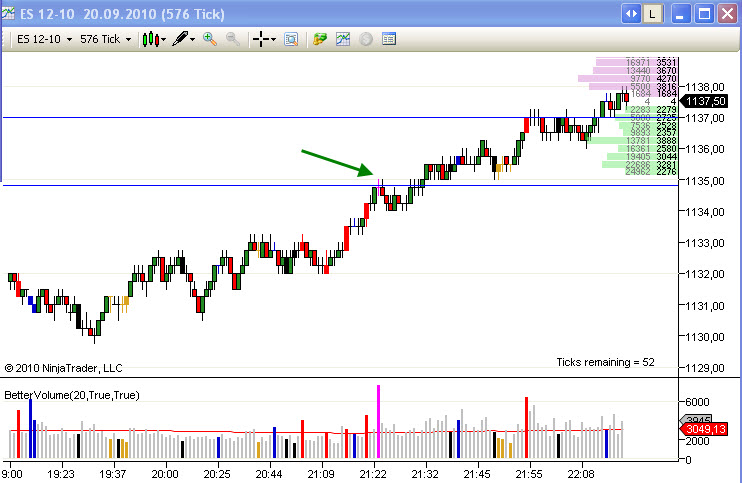Viewport: 742px width, 483px height.
Task: Open the drawing tools dropdown arrow
Action: [x=192, y=39]
